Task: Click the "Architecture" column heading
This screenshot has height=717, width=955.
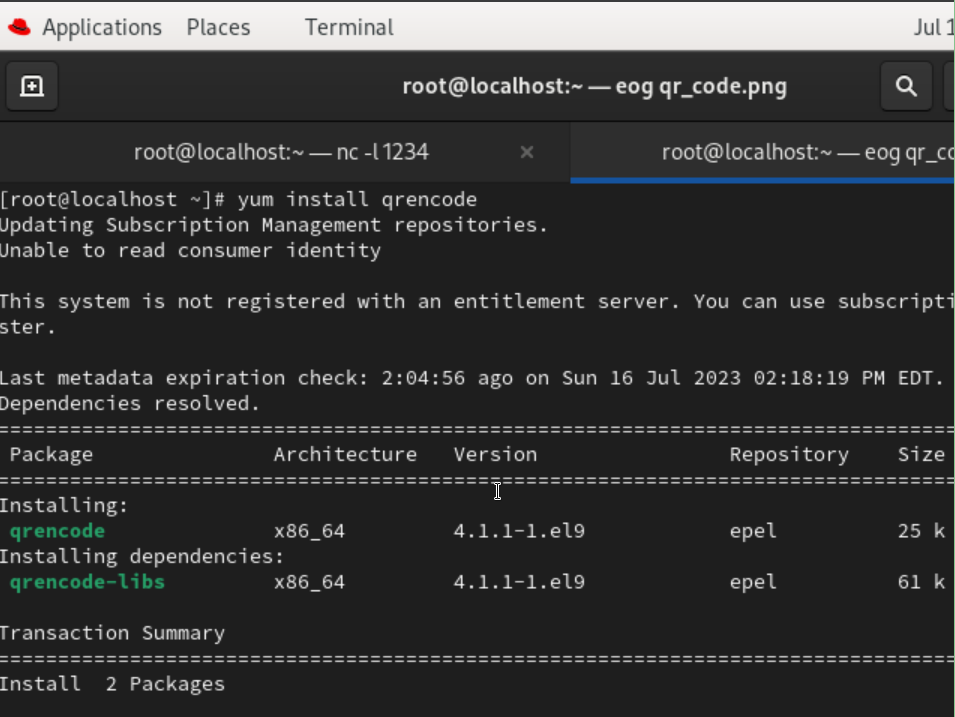Action: pos(345,454)
